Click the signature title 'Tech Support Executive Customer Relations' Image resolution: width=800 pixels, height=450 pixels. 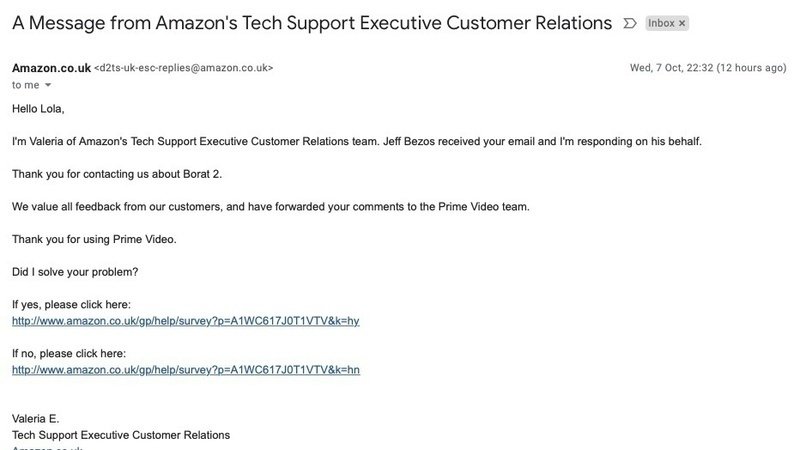tap(121, 435)
